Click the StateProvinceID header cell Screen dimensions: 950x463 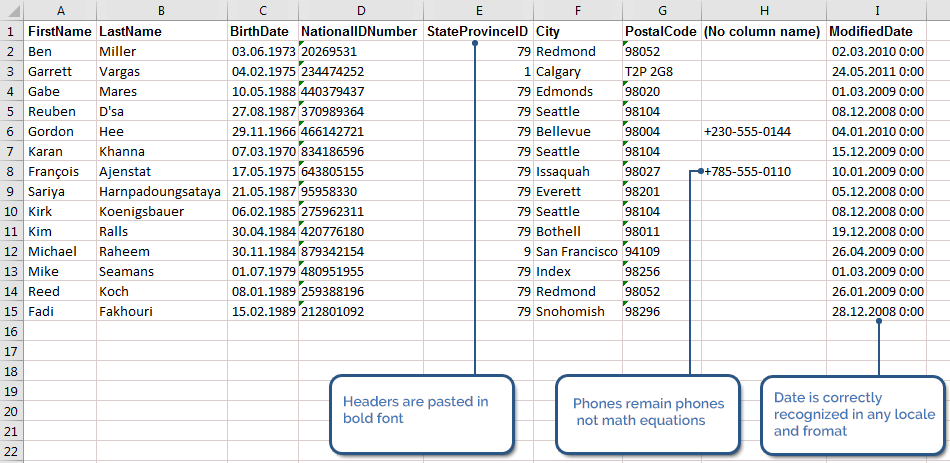pos(479,32)
